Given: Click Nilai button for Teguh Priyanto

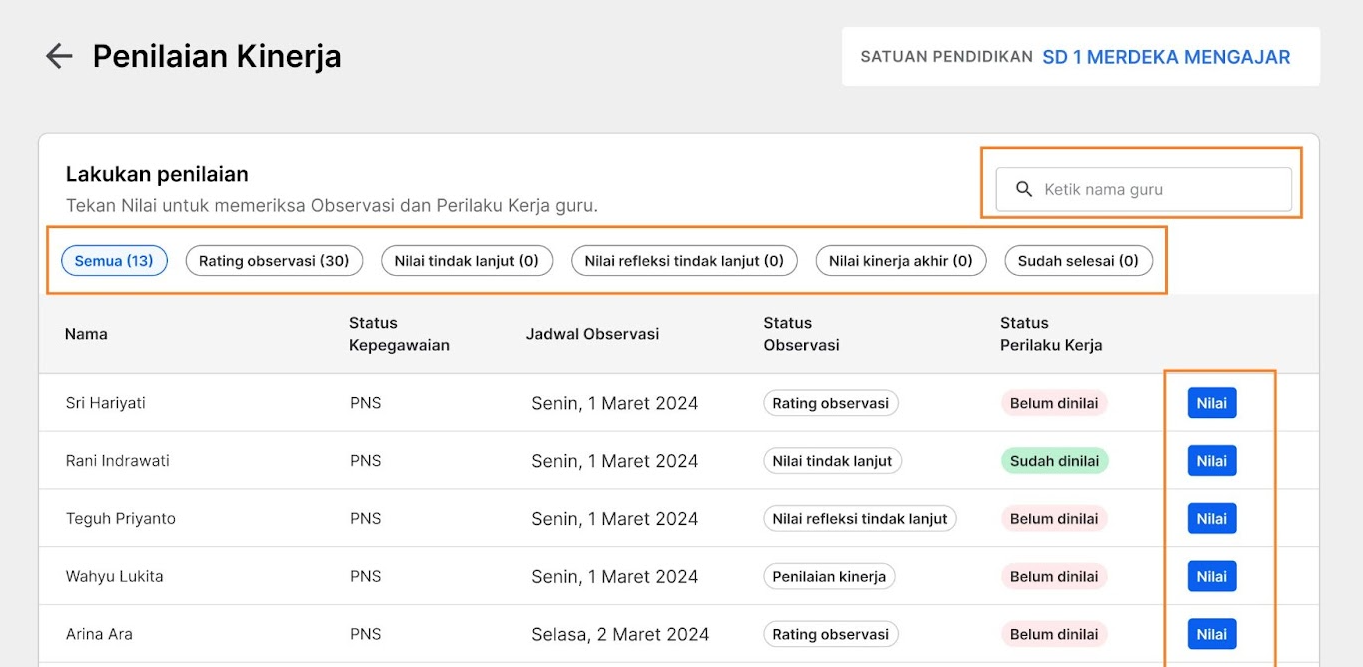Looking at the screenshot, I should tap(1212, 519).
